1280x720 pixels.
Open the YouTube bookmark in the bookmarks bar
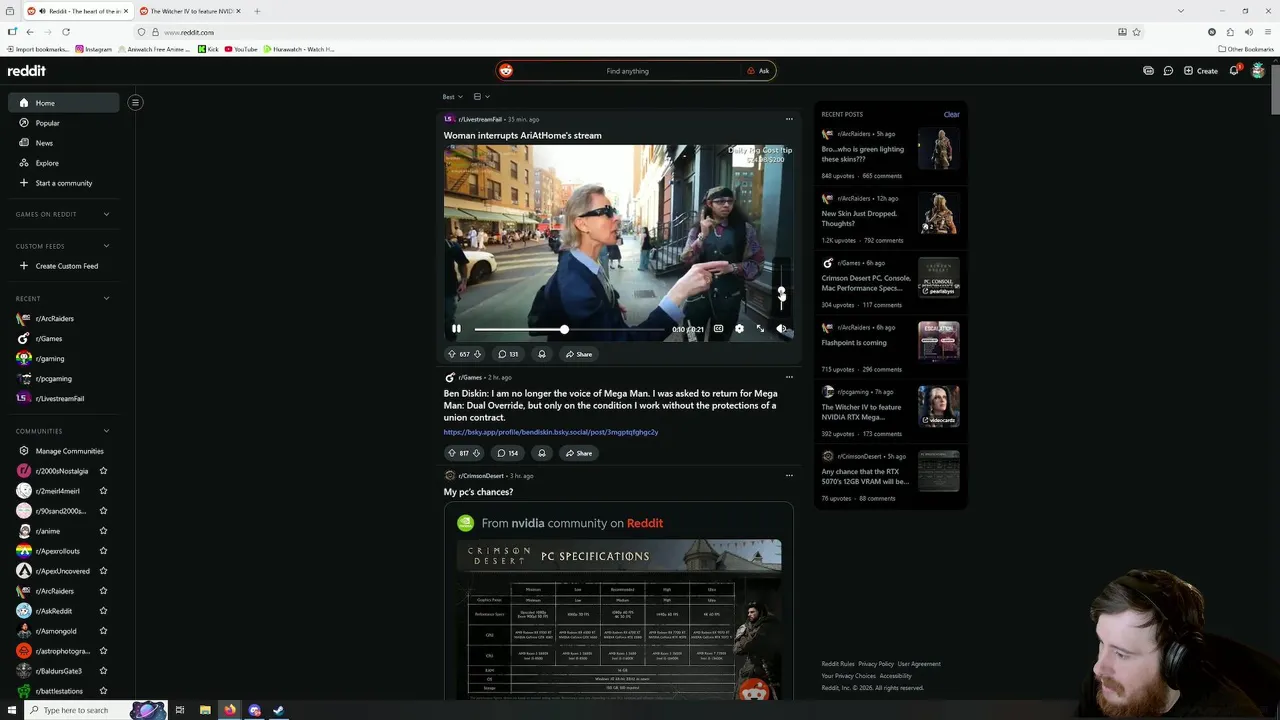point(241,49)
